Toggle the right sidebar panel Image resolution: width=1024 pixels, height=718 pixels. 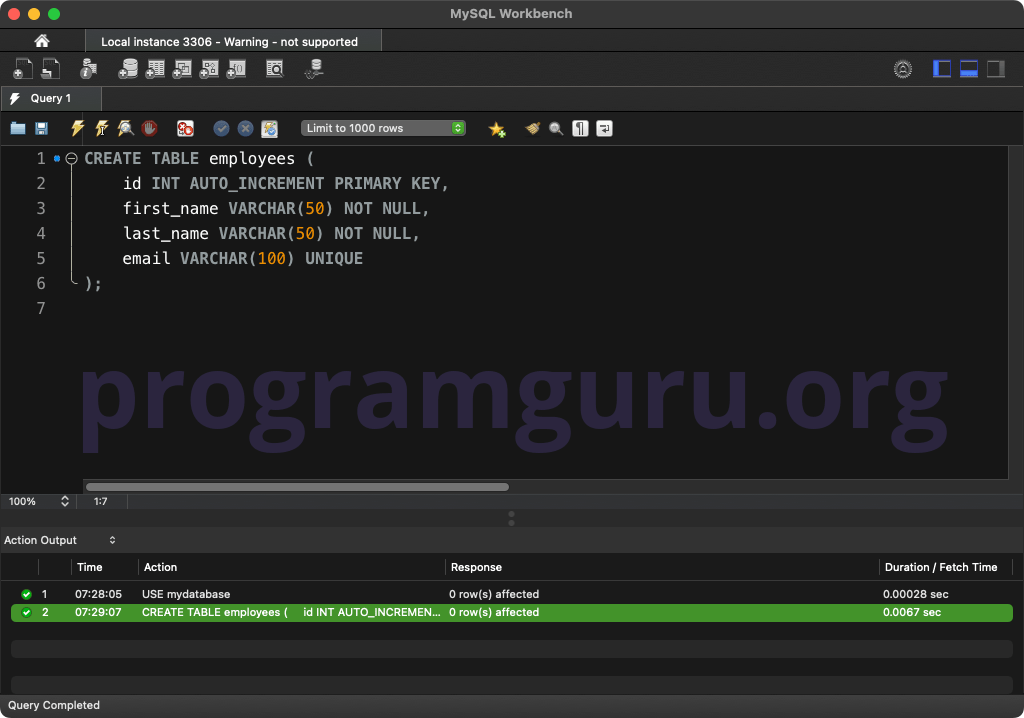tap(995, 69)
